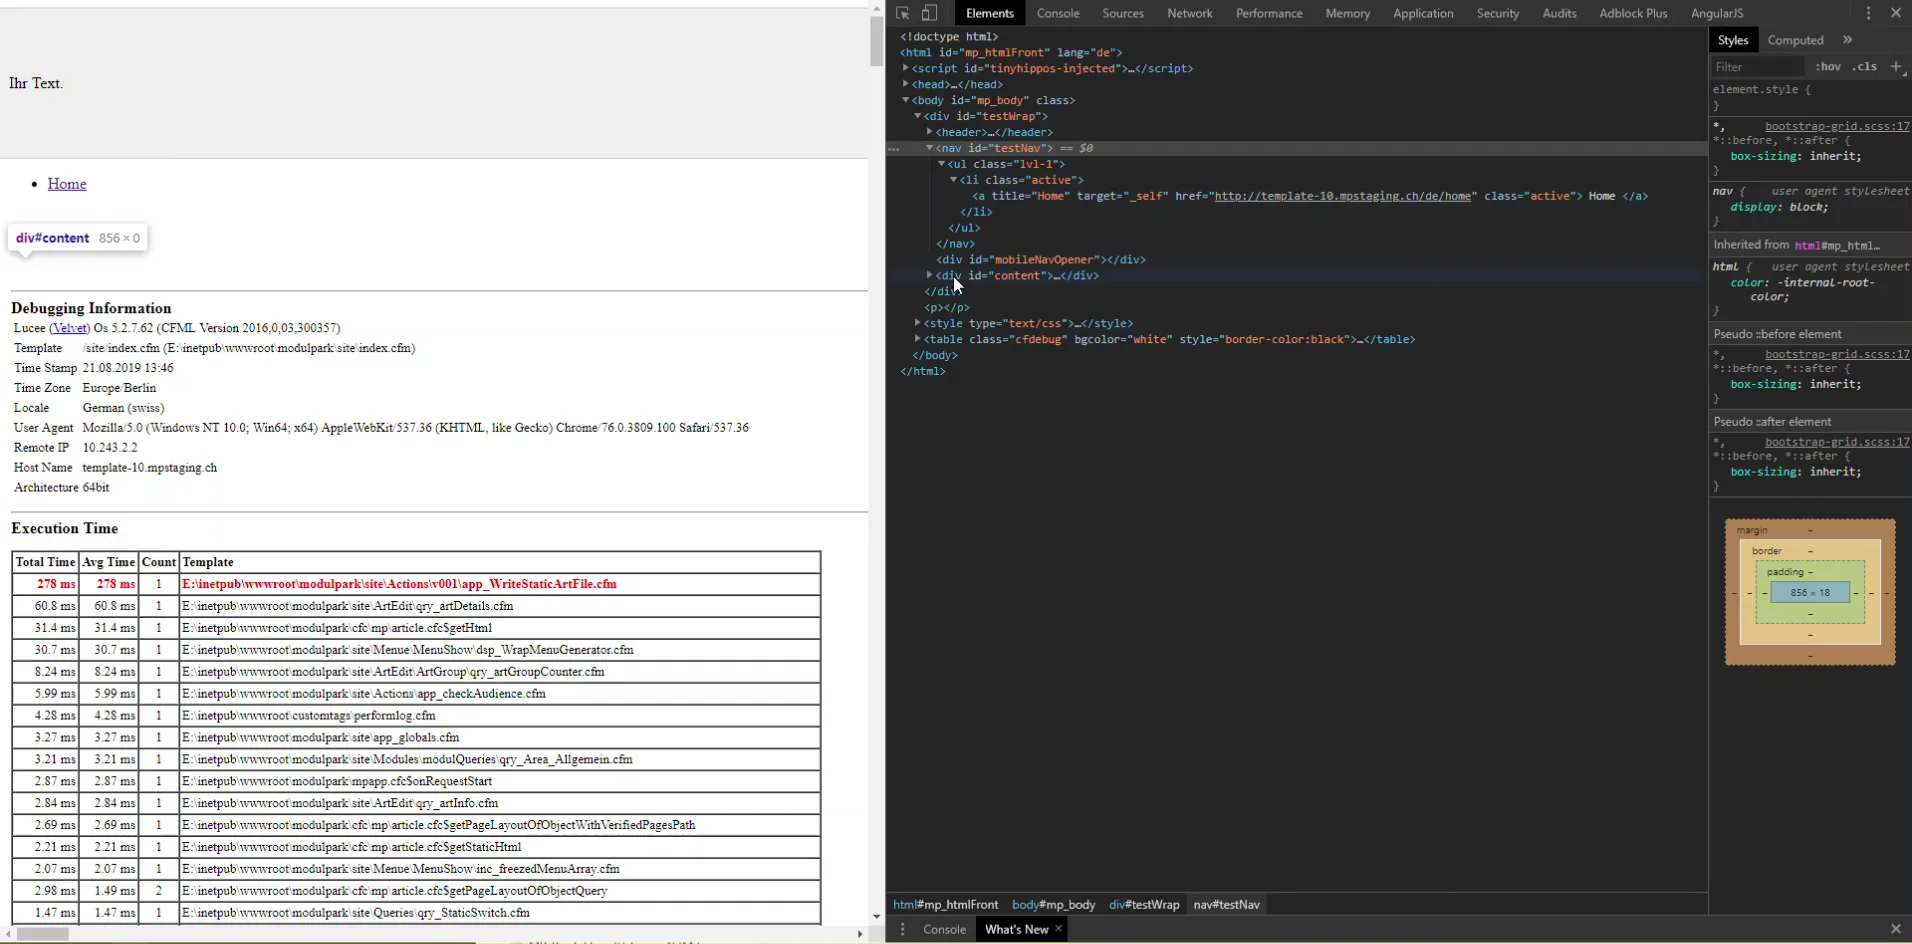This screenshot has height=944, width=1912.
Task: Click the Total Time column header
Action: 45,562
